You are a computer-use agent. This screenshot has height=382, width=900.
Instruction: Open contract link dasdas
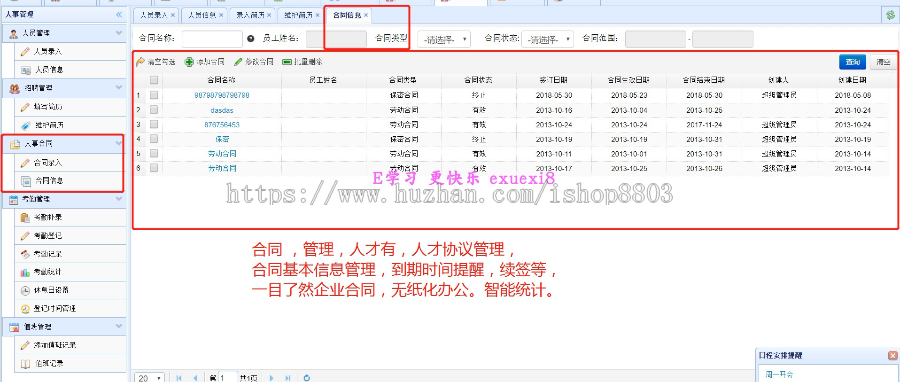pos(222,110)
